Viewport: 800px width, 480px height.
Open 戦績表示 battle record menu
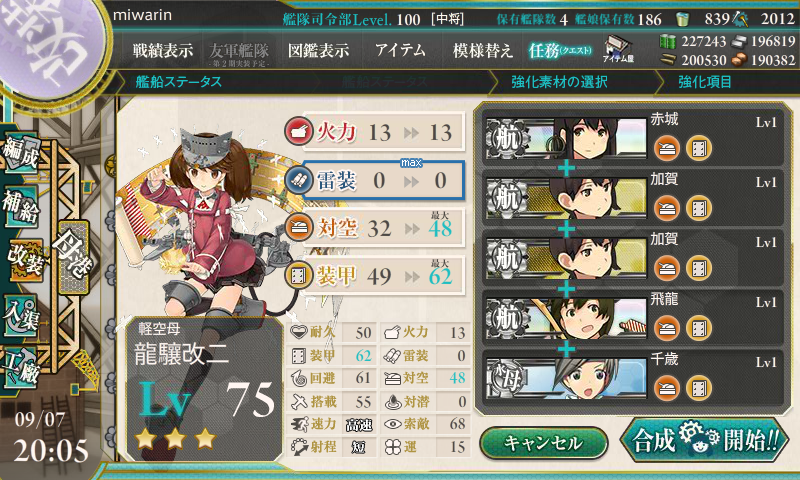(163, 50)
